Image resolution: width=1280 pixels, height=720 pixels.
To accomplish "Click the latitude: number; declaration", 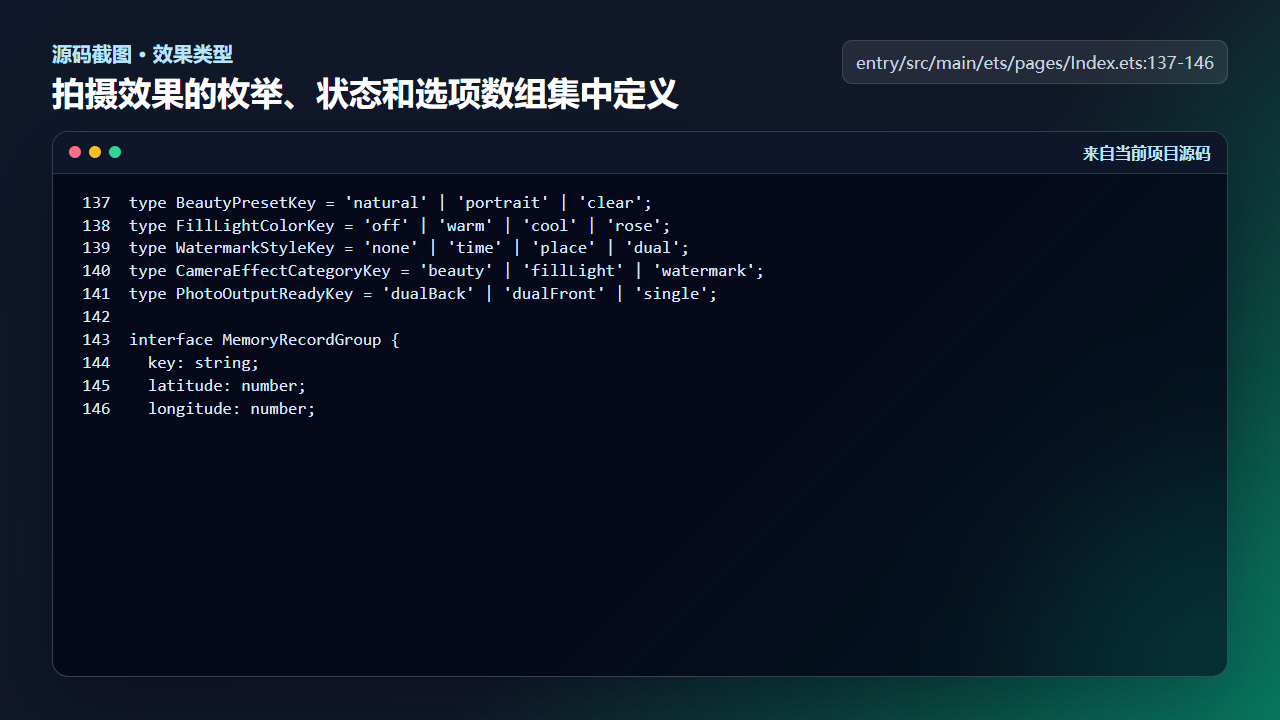I will tap(227, 386).
